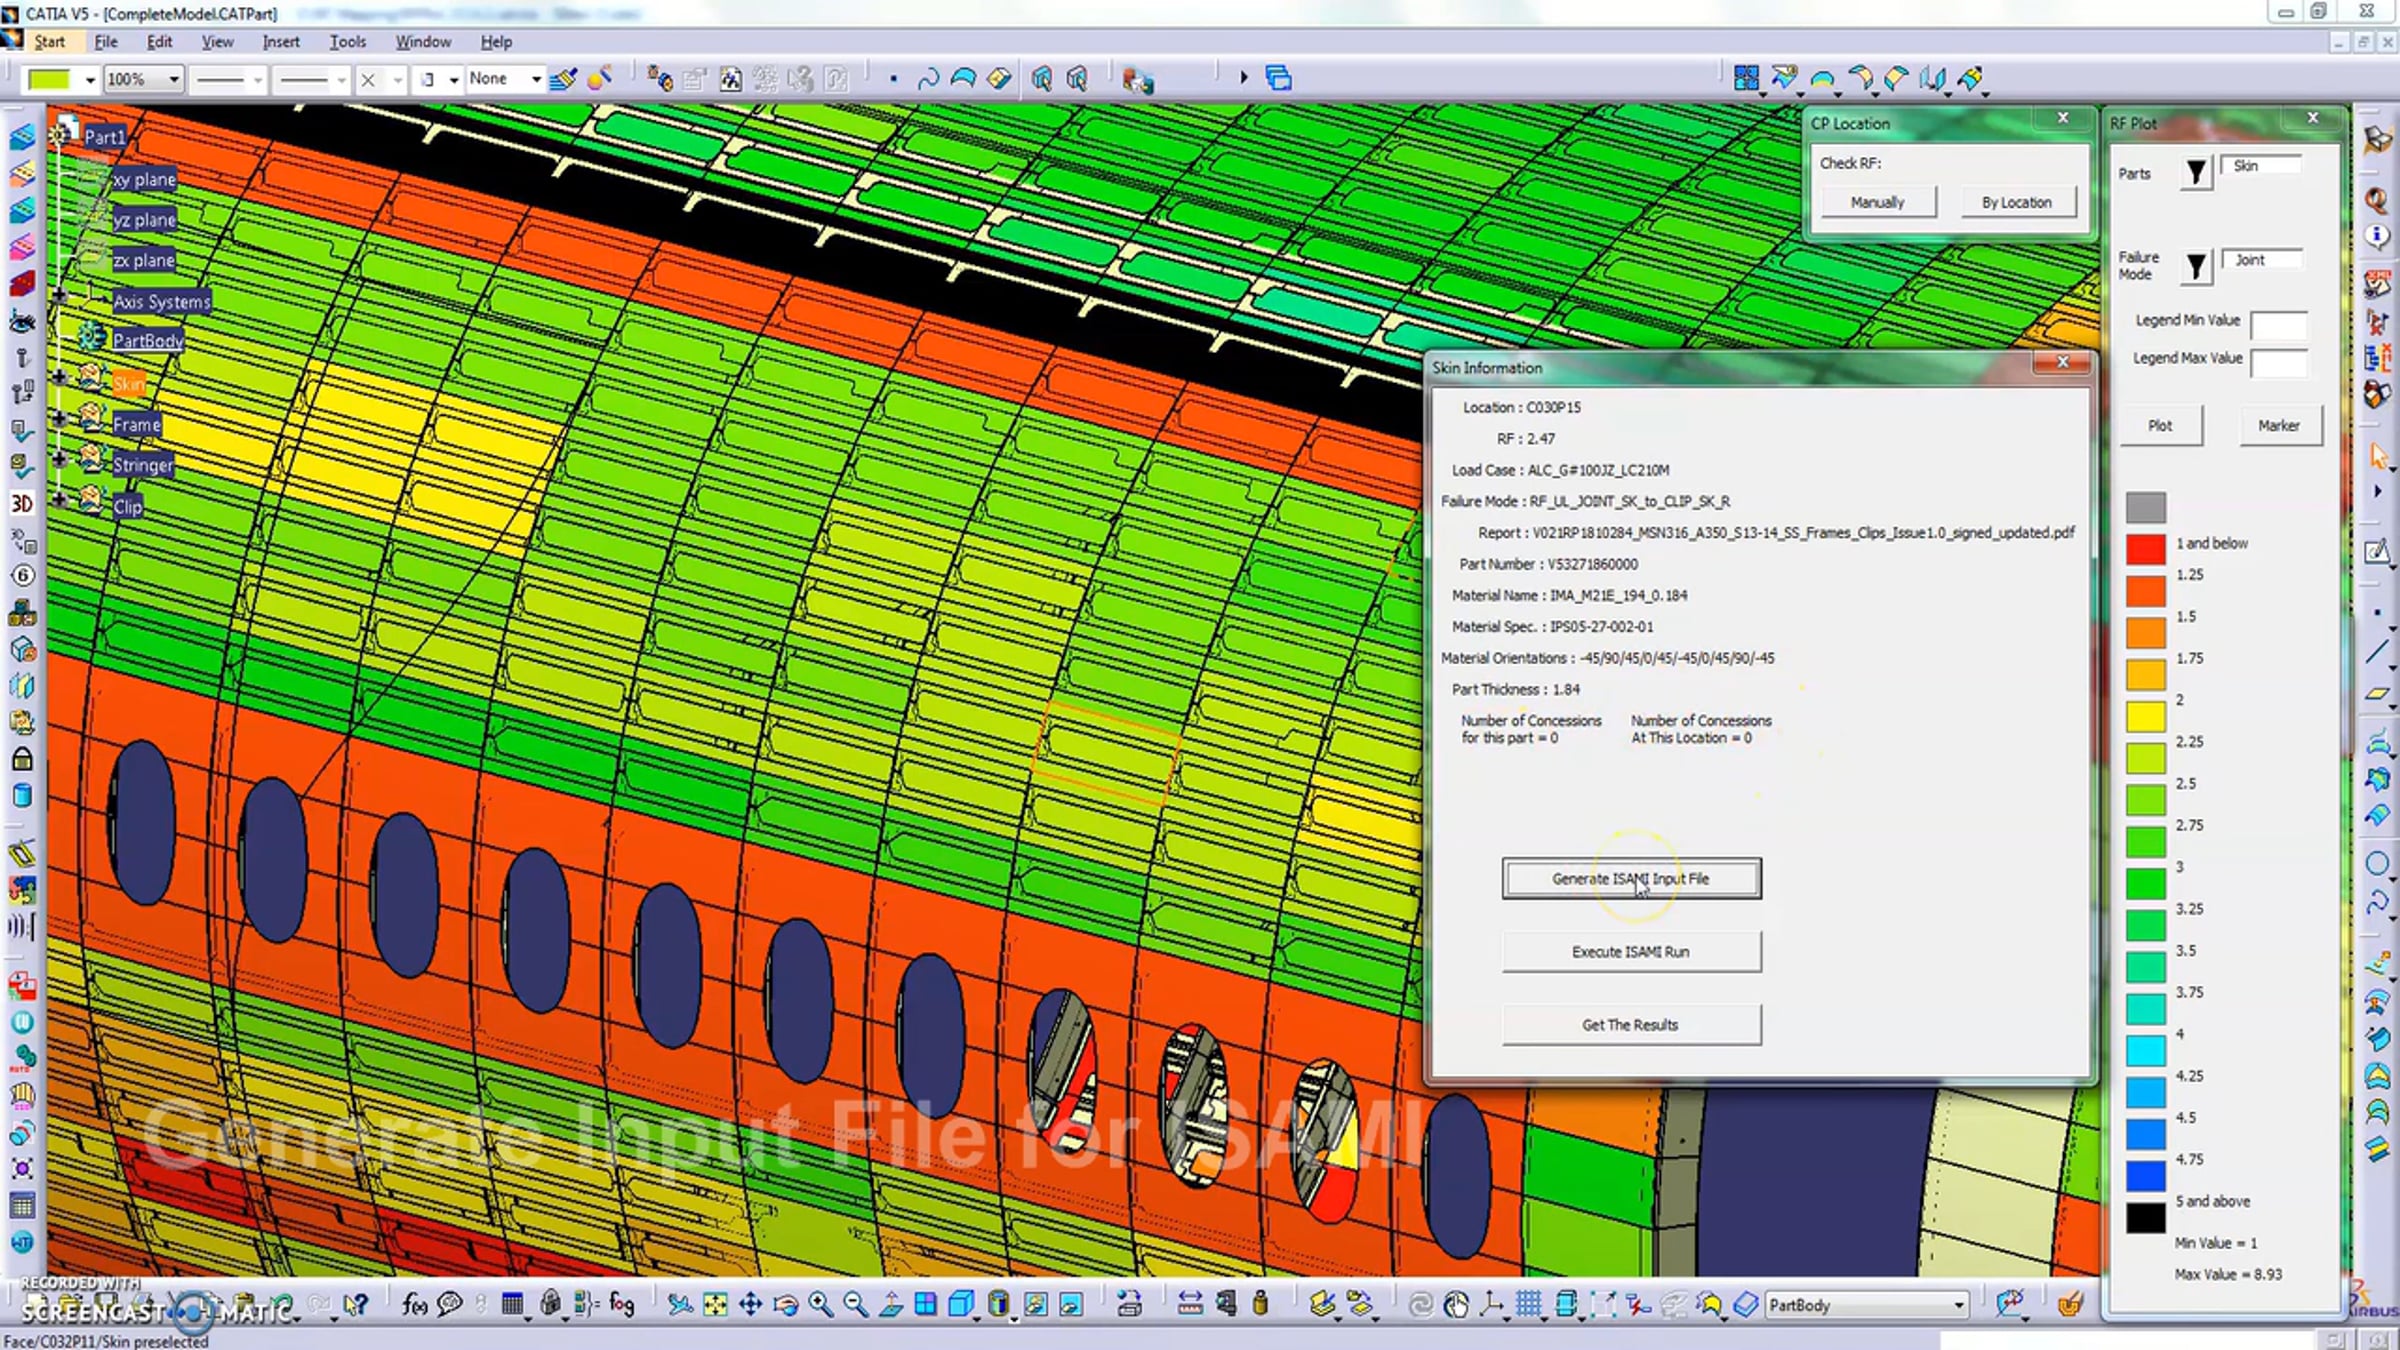Viewport: 2400px width, 1350px height.
Task: Open the Window menu
Action: click(x=423, y=42)
